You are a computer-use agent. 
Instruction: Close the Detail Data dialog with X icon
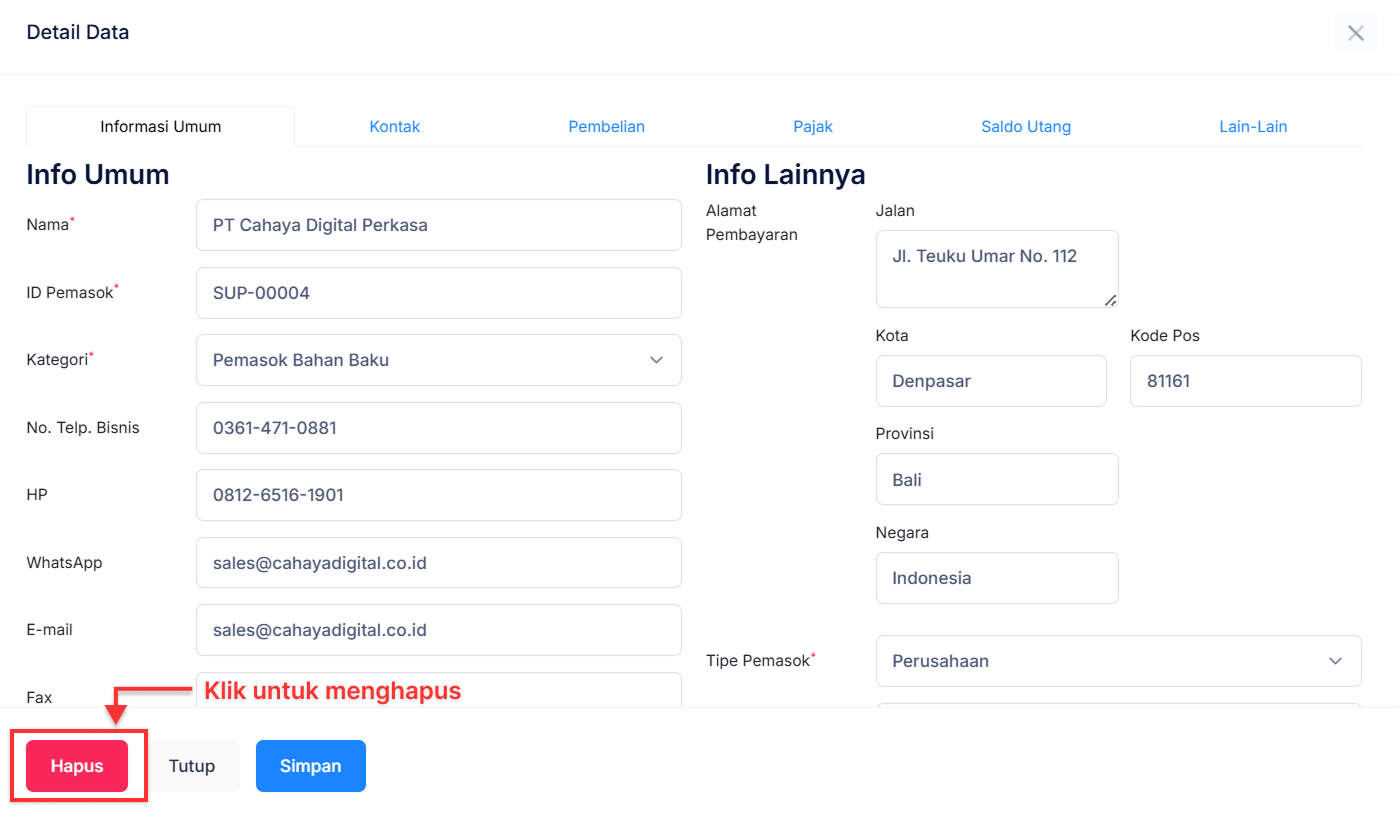1355,33
